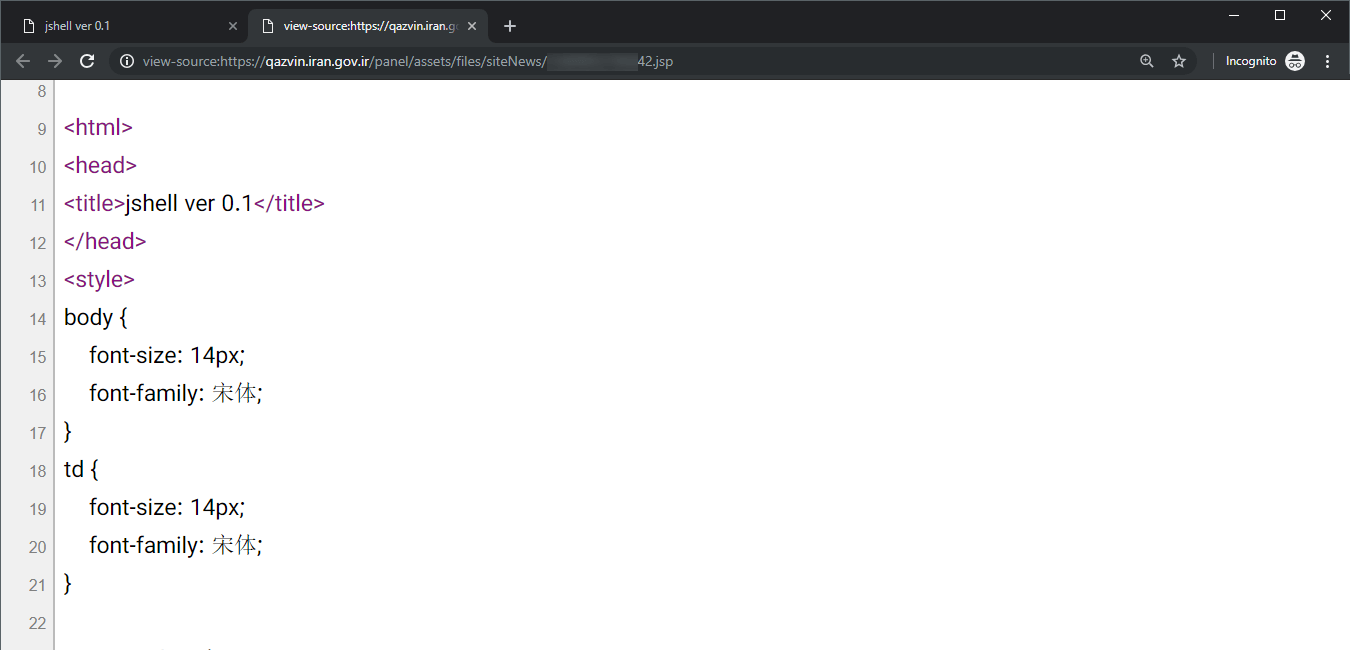The image size is (1350, 650).
Task: Open a new tab with plus button
Action: click(x=510, y=26)
